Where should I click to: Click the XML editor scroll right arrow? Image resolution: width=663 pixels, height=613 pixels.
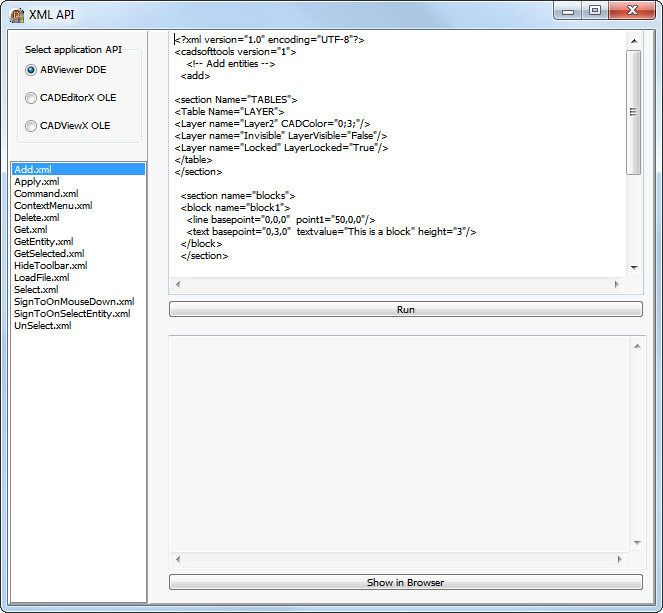(x=617, y=285)
